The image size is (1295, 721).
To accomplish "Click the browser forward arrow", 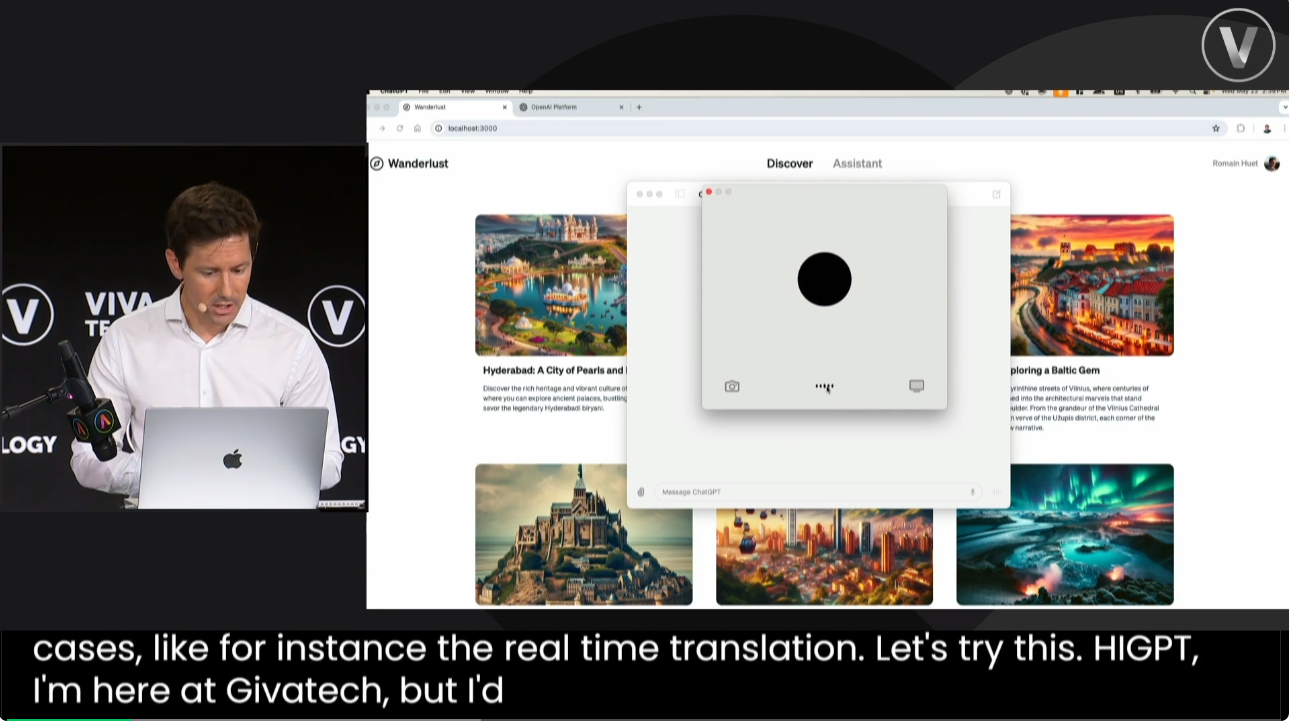I will tap(382, 128).
